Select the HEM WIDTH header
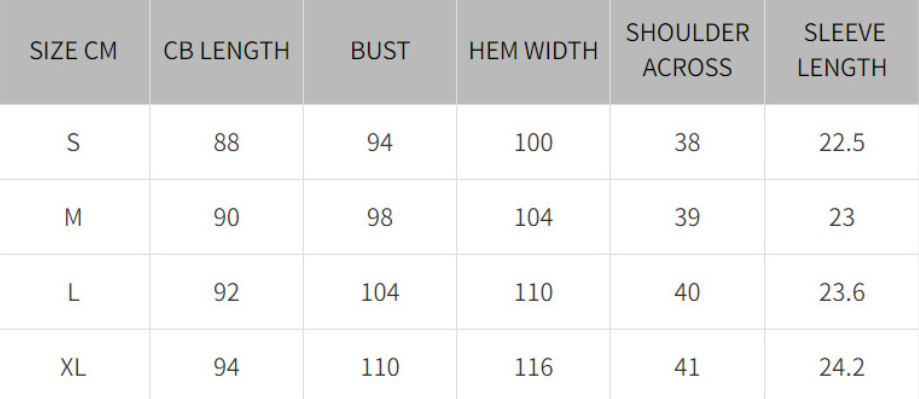 [533, 51]
